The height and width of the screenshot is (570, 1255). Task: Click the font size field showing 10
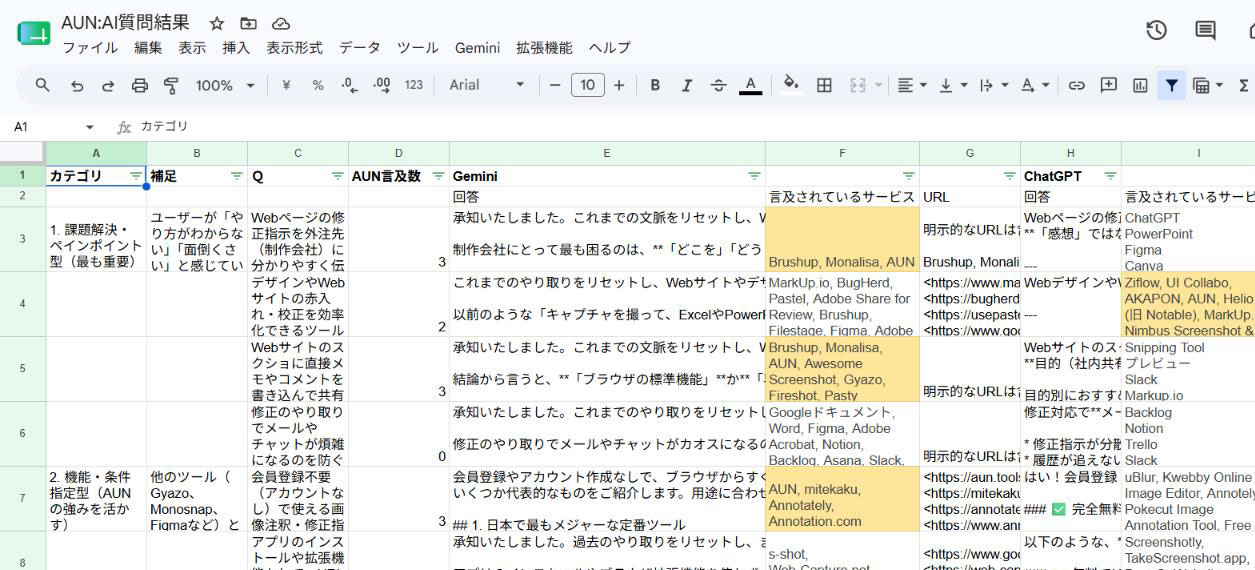point(588,85)
